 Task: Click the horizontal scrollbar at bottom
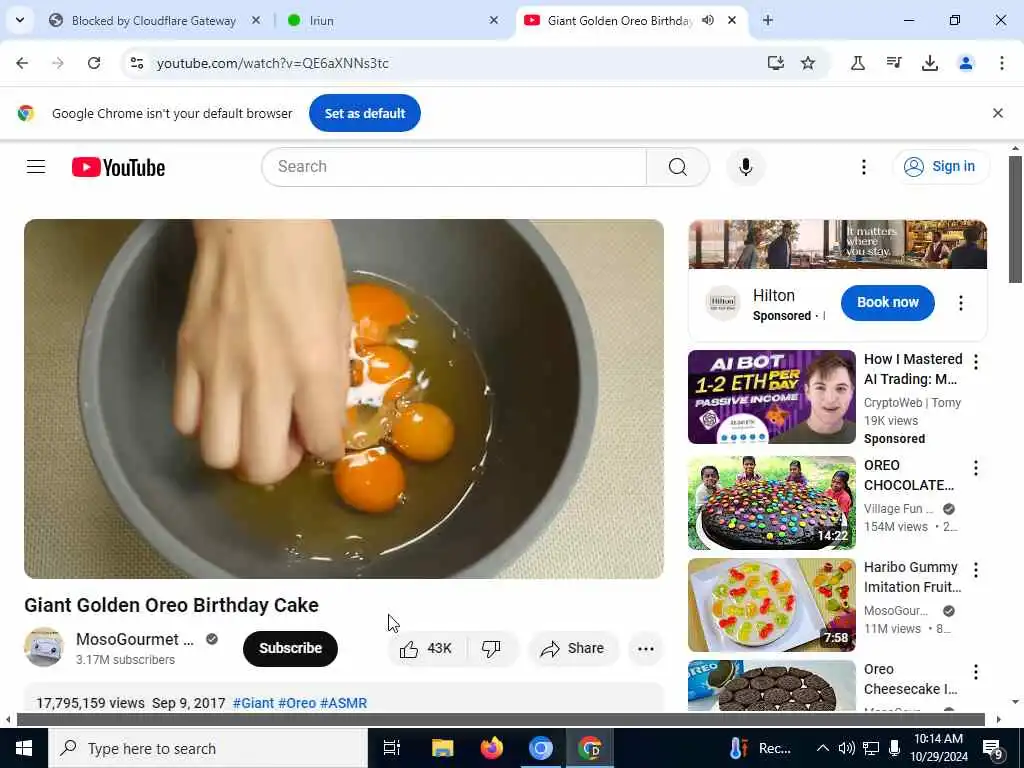[500, 719]
